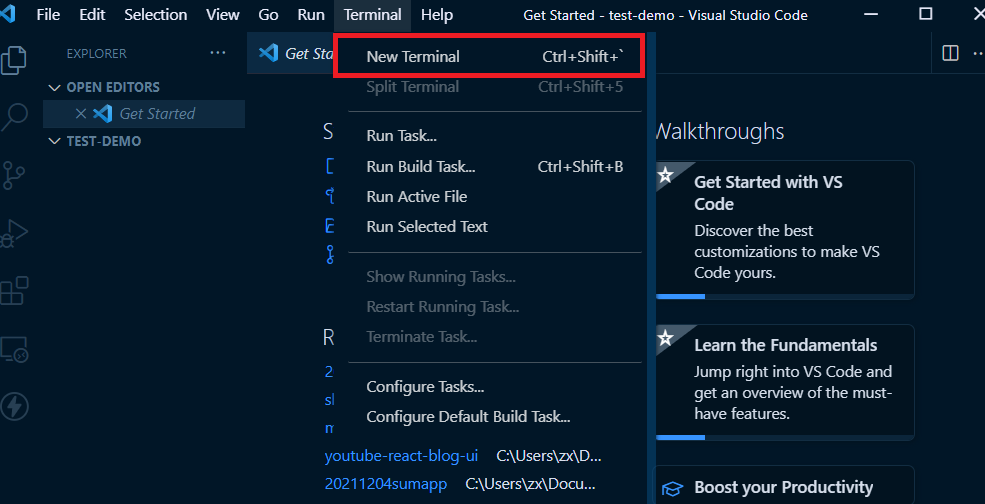Select Run Active File menu item
The width and height of the screenshot is (985, 504).
[x=495, y=197]
